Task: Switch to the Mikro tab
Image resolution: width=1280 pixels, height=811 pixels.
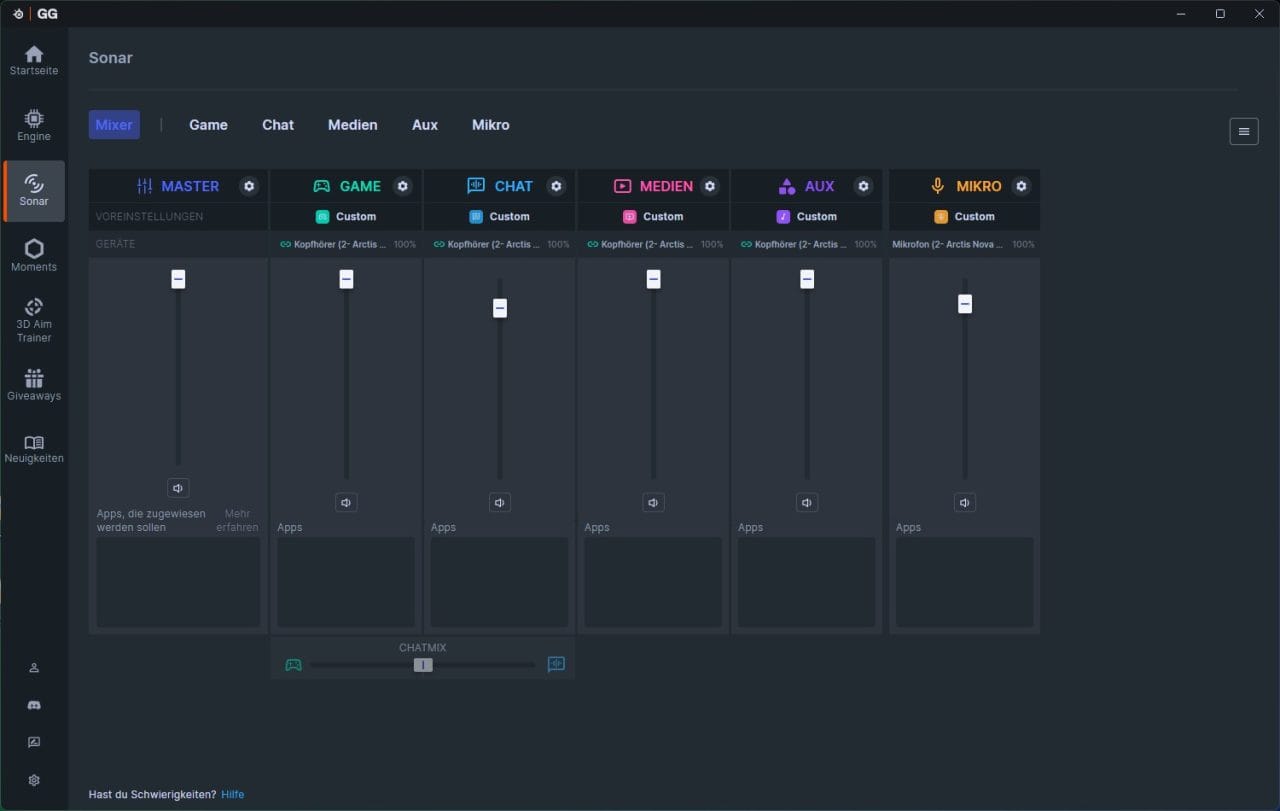Action: point(491,125)
